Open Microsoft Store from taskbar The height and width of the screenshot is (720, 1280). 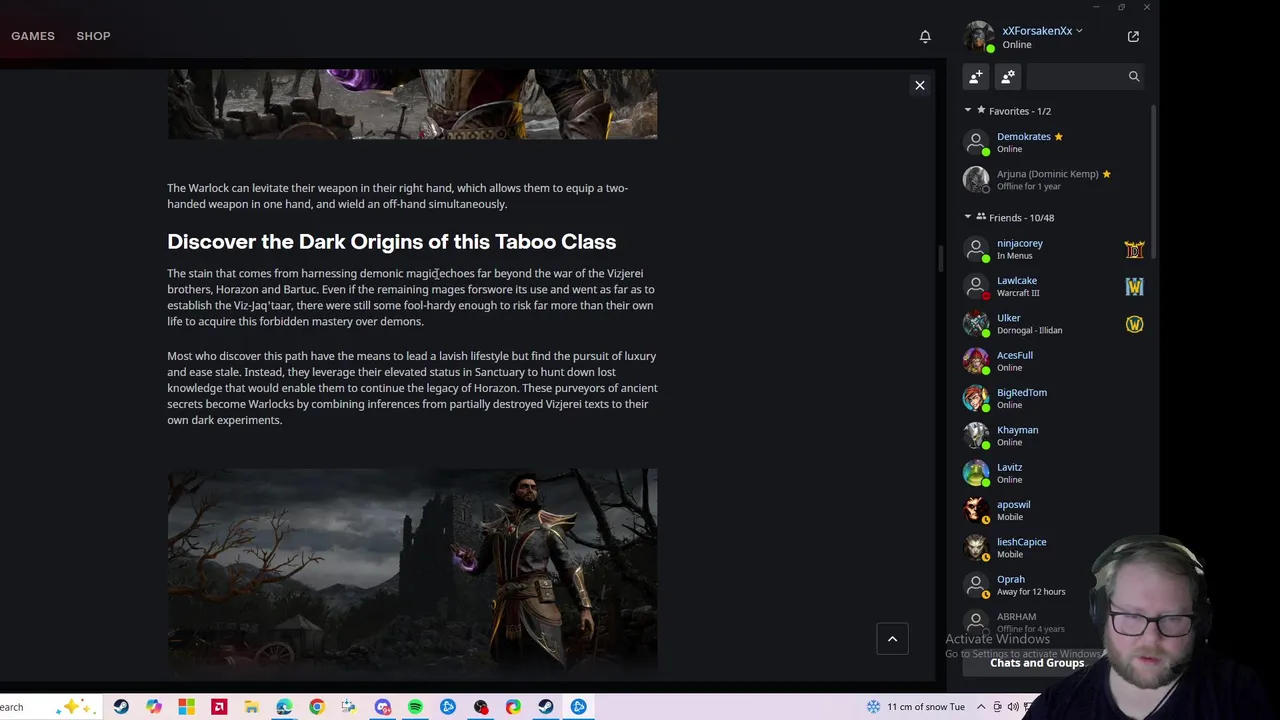point(186,707)
